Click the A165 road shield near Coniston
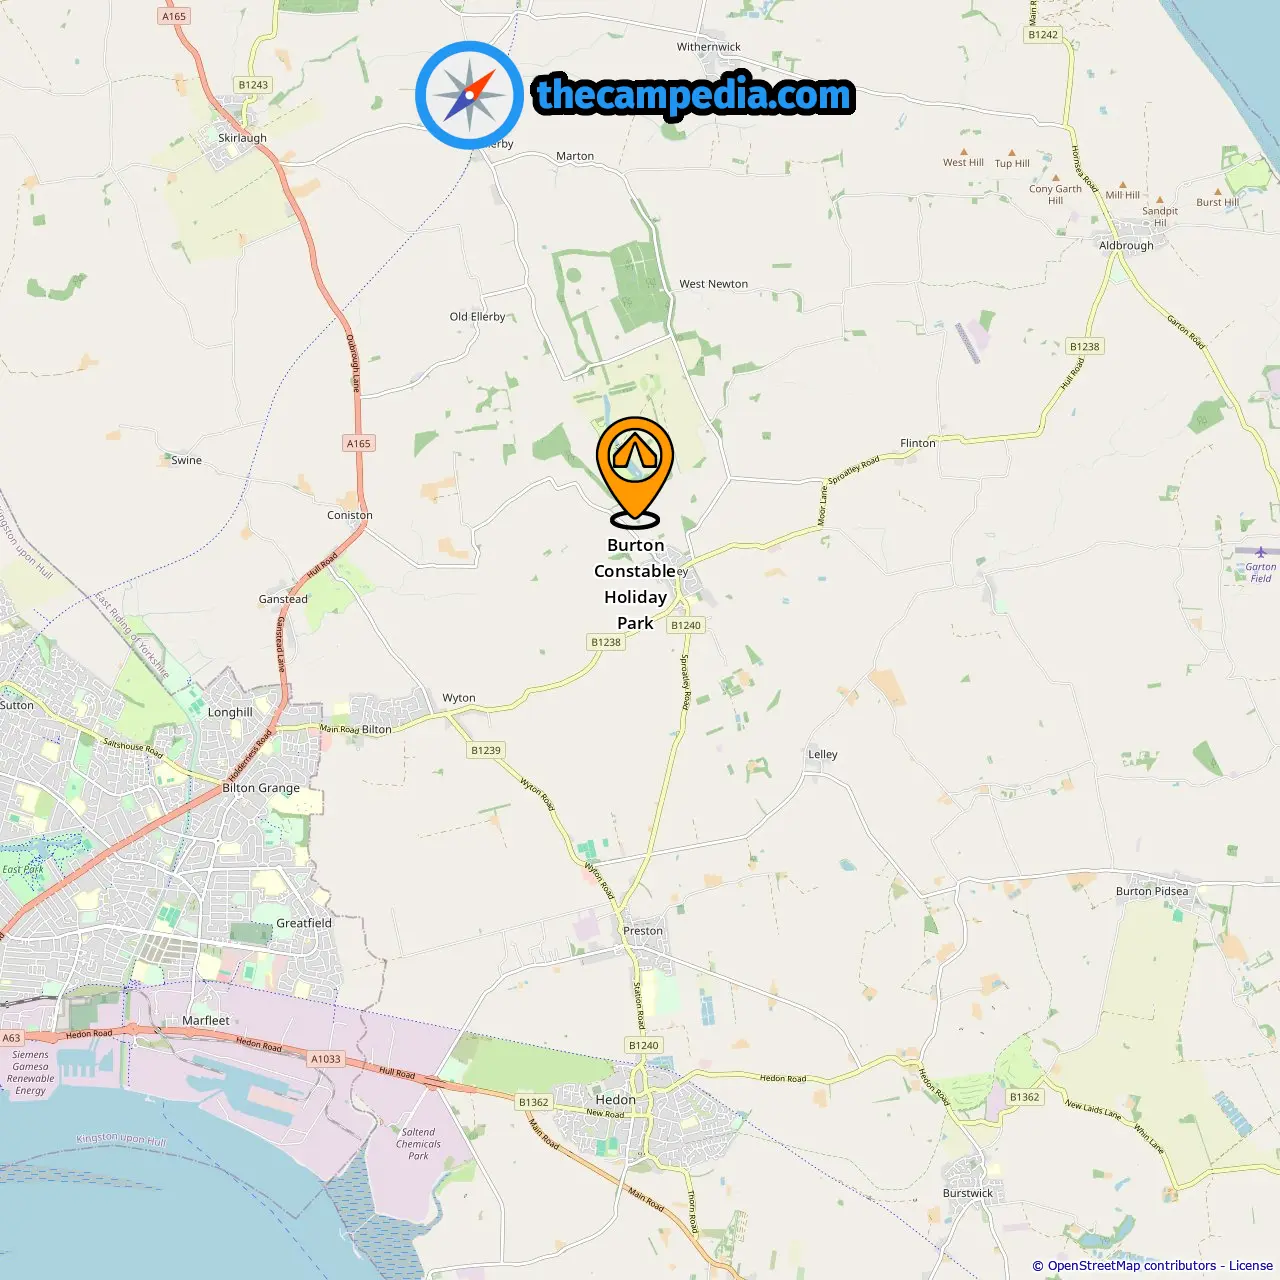This screenshot has width=1280, height=1280. 358,443
